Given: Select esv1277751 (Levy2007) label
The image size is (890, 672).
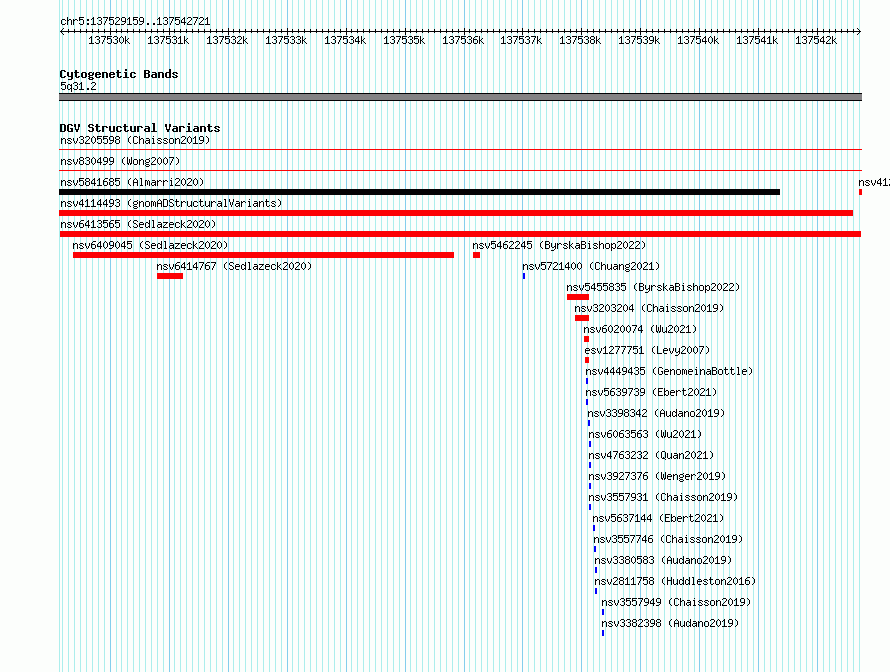Looking at the screenshot, I should click(x=647, y=350).
